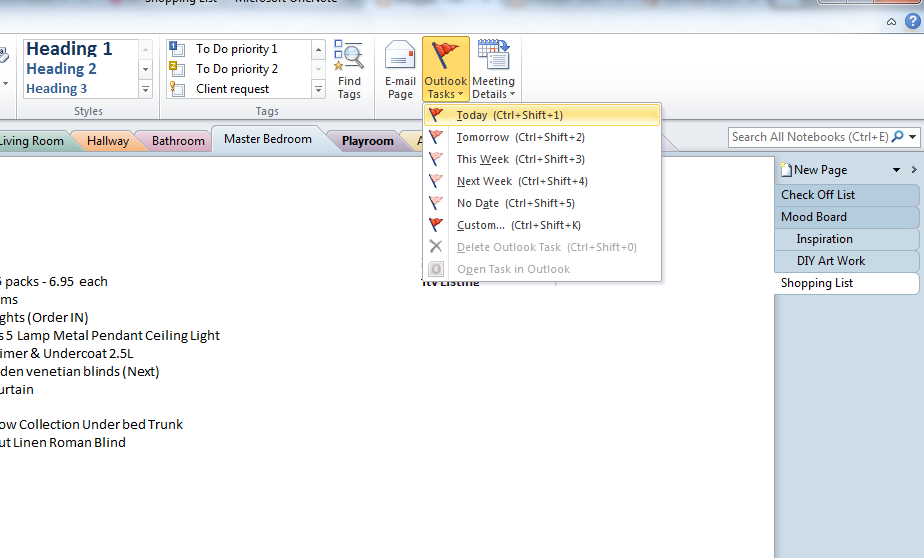The height and width of the screenshot is (558, 924).
Task: Click the Linen Roman Blind line
Action: pos(63,443)
